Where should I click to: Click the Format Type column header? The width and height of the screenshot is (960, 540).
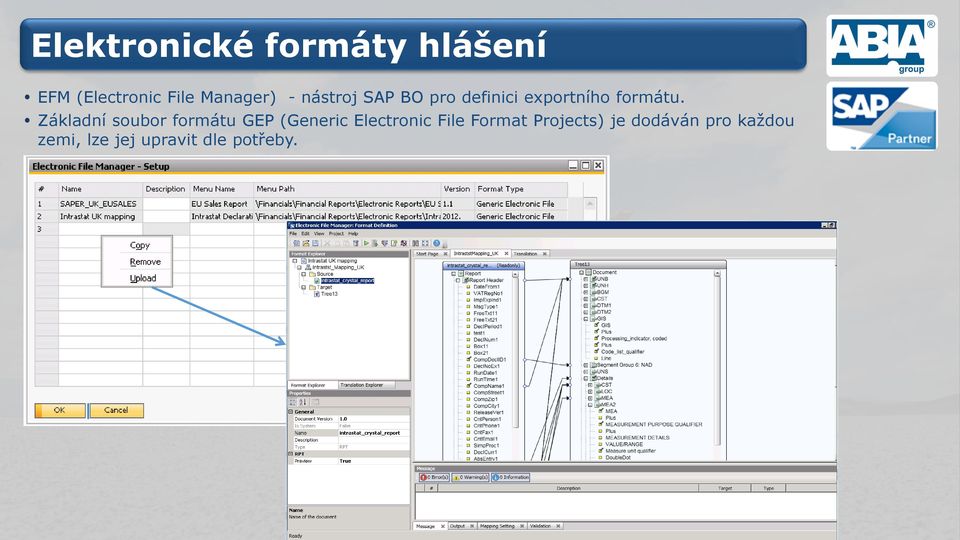[521, 189]
